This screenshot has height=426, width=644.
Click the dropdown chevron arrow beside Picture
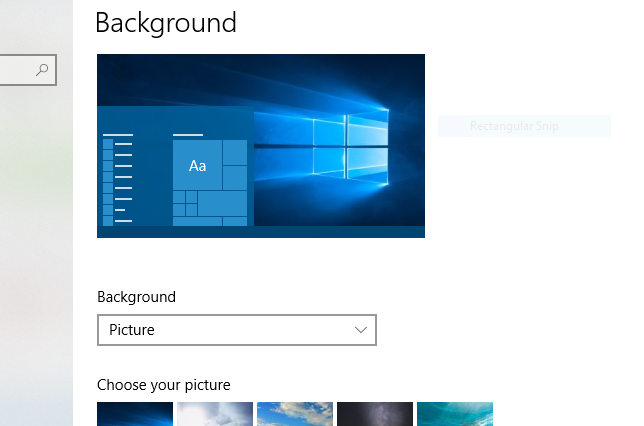(x=361, y=330)
